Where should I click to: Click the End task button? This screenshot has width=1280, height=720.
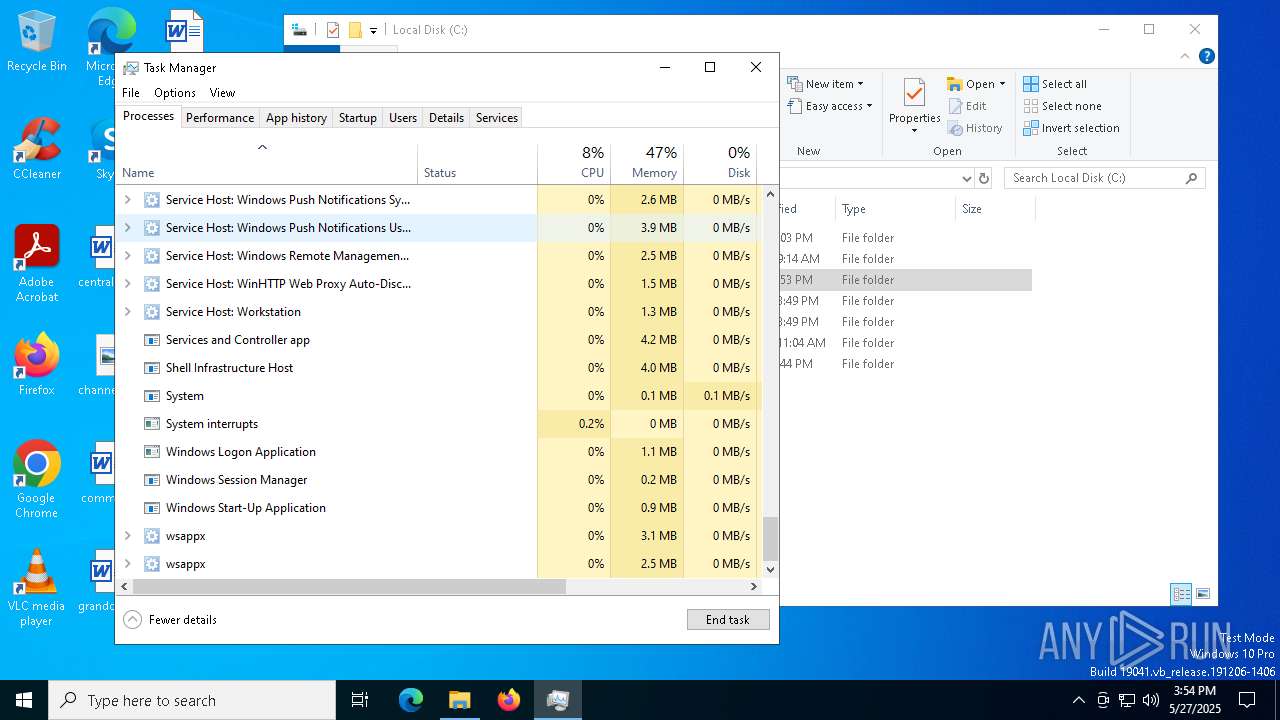point(728,620)
